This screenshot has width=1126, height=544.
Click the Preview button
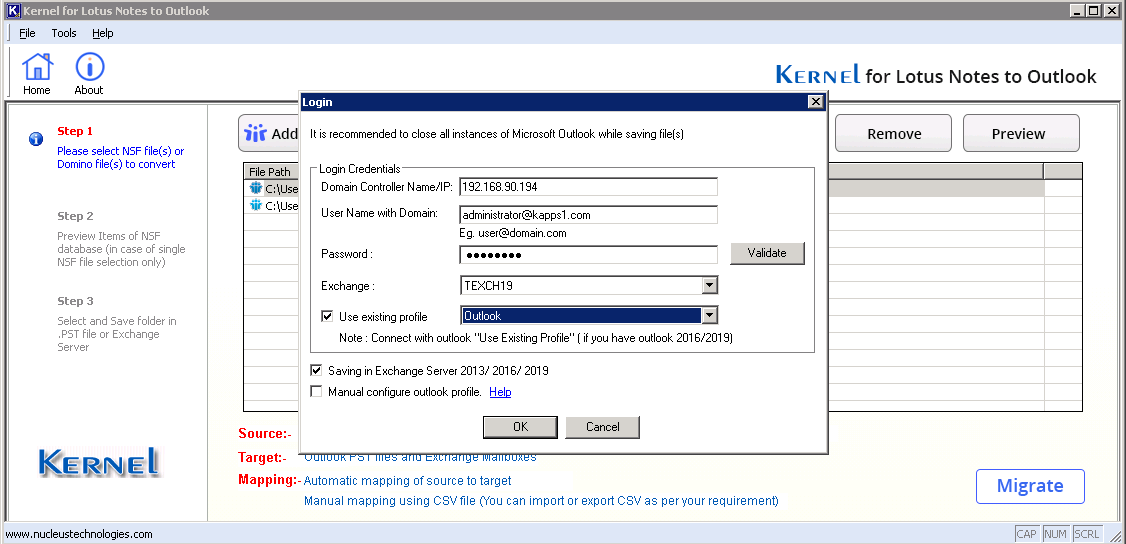click(1021, 133)
